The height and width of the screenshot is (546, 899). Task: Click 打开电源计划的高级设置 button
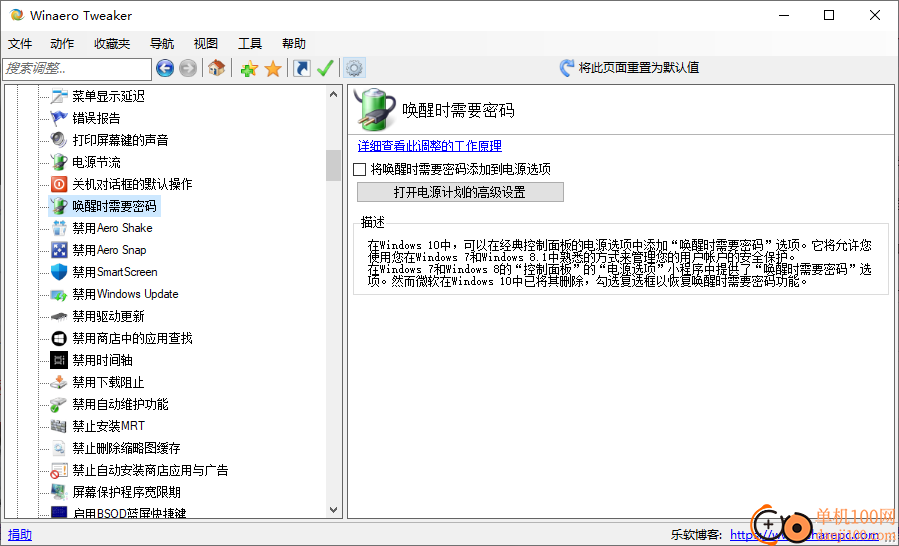[x=460, y=192]
